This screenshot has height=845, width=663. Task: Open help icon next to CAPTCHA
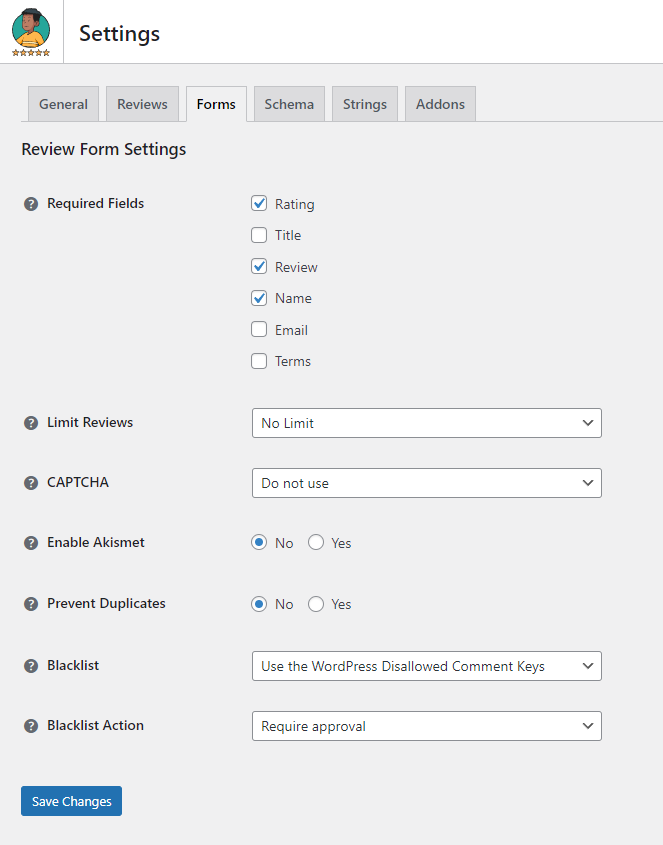pos(31,483)
